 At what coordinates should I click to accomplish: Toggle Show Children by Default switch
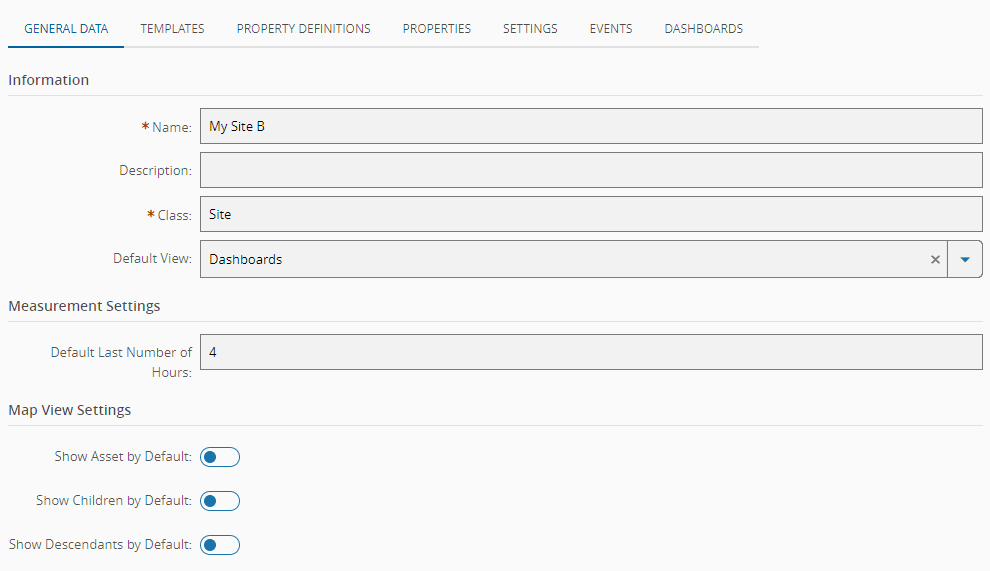pyautogui.click(x=220, y=501)
